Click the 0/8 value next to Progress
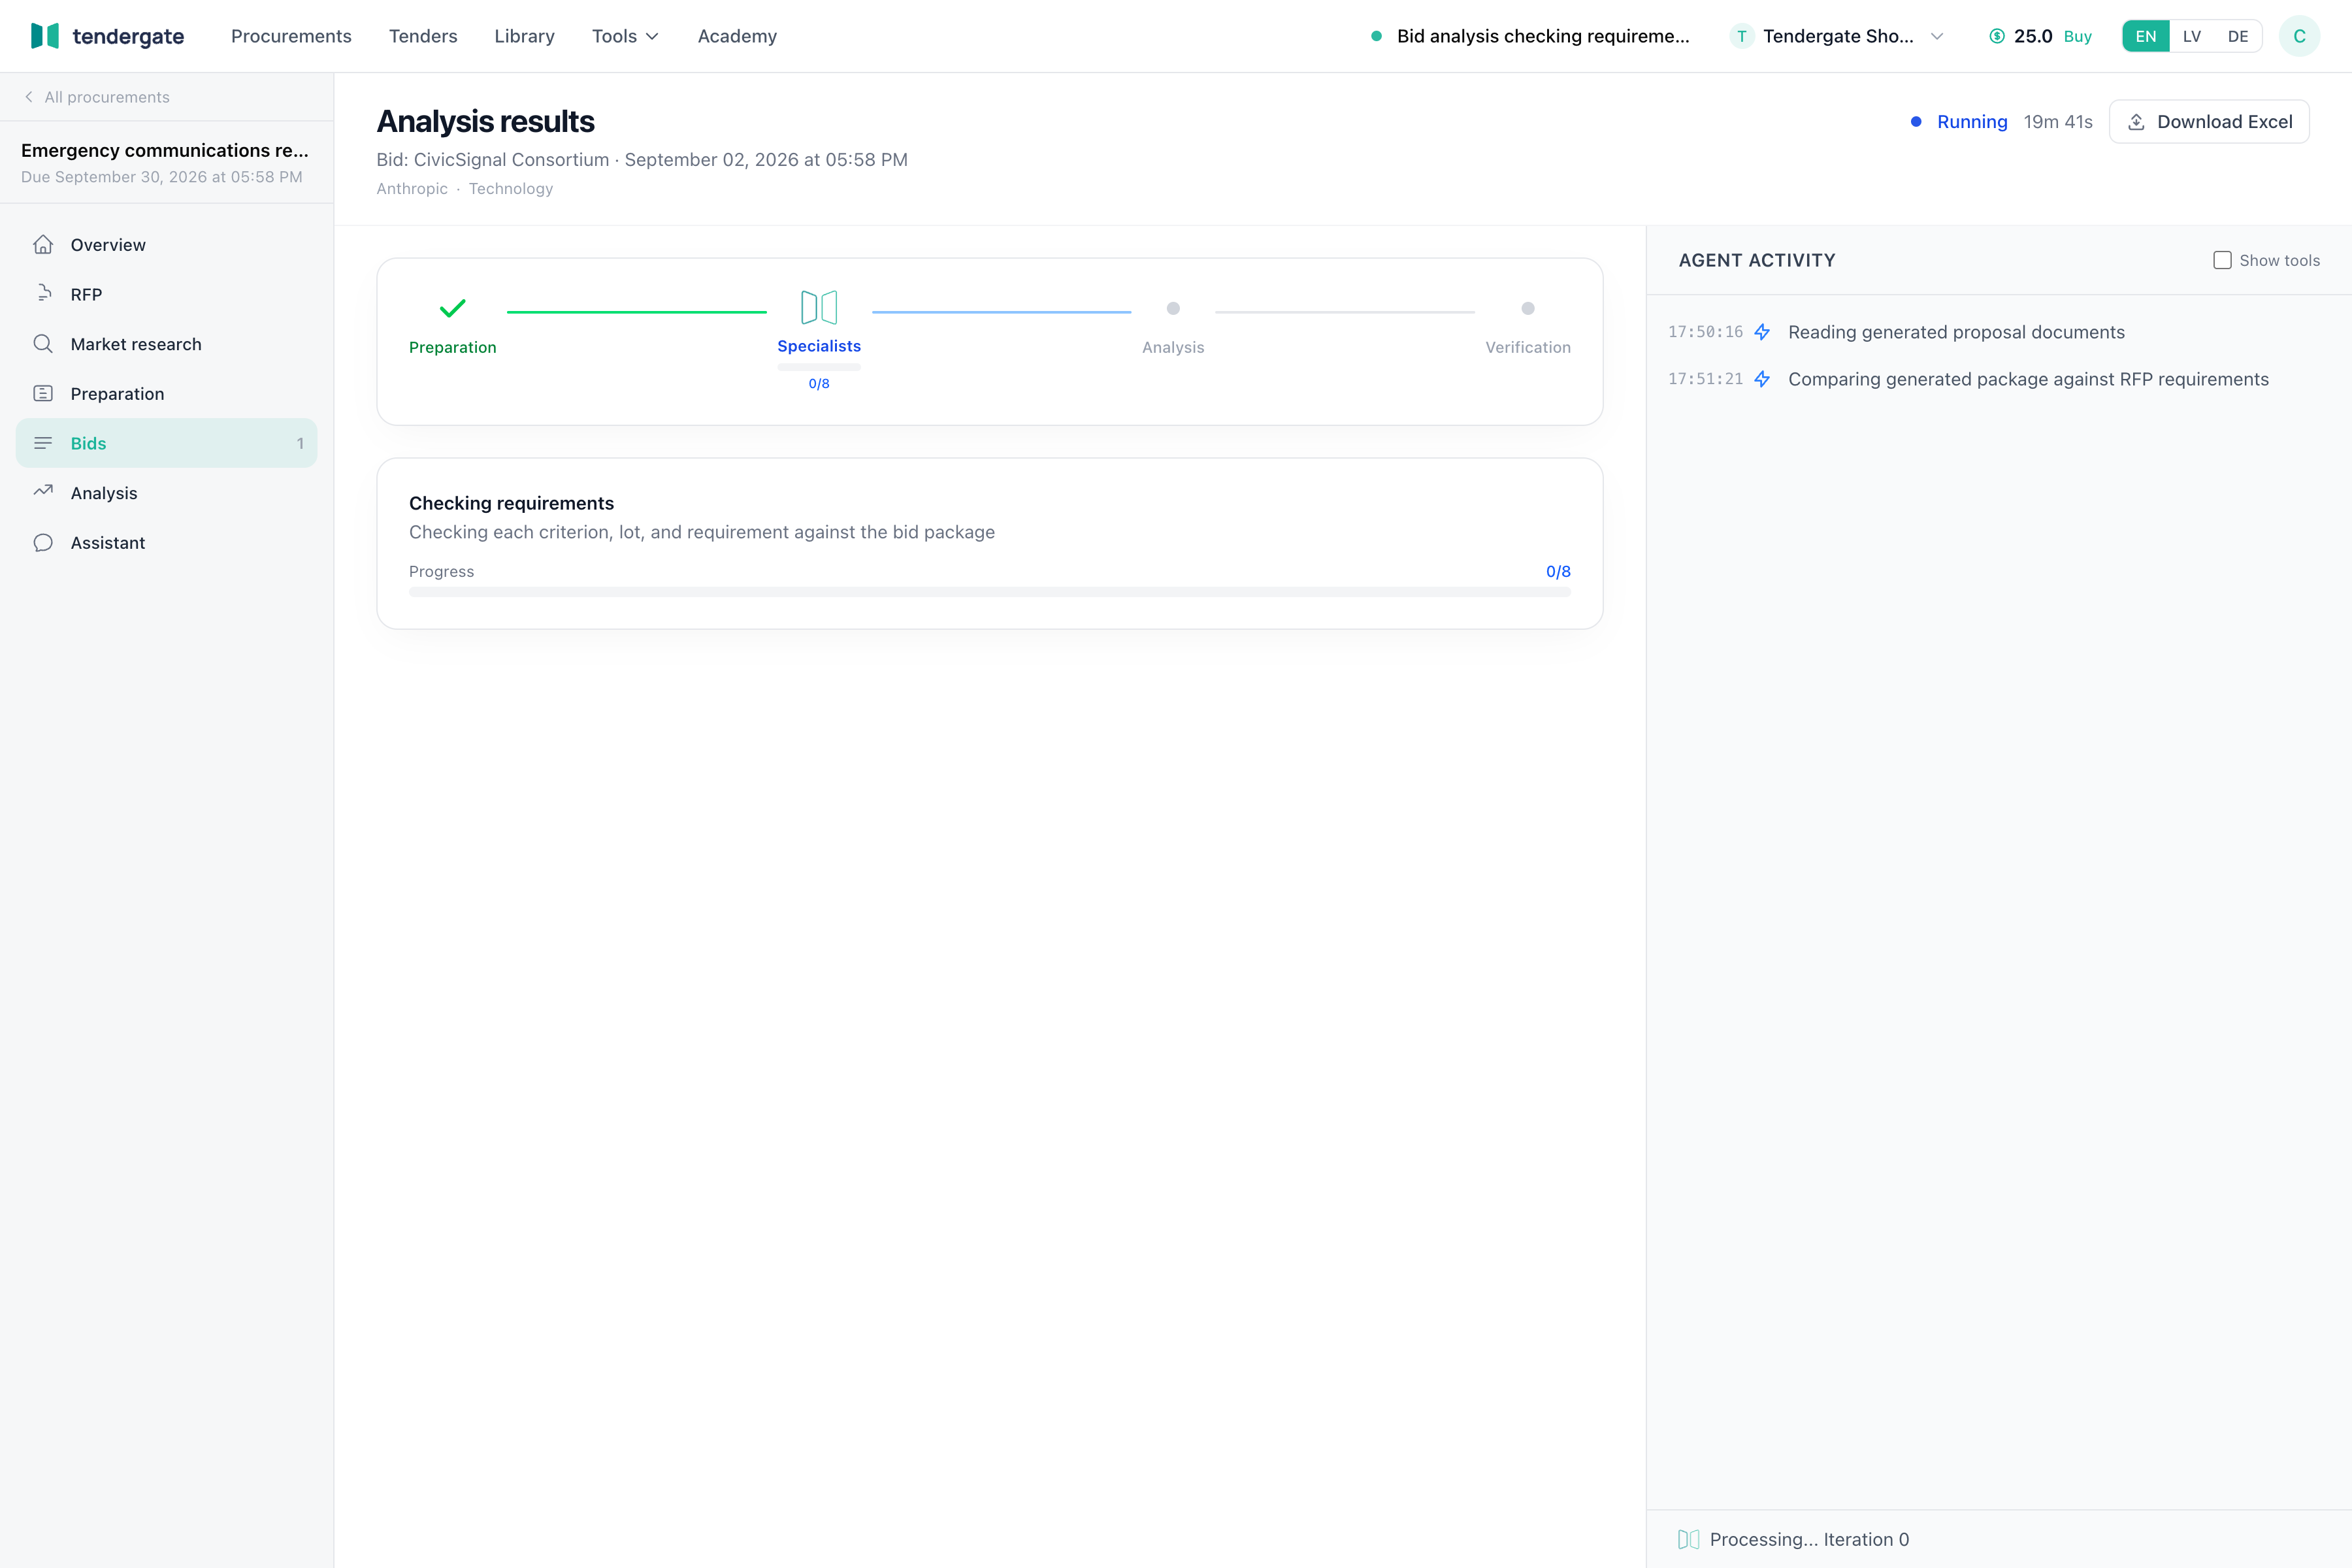Image resolution: width=2352 pixels, height=1568 pixels. tap(1558, 571)
